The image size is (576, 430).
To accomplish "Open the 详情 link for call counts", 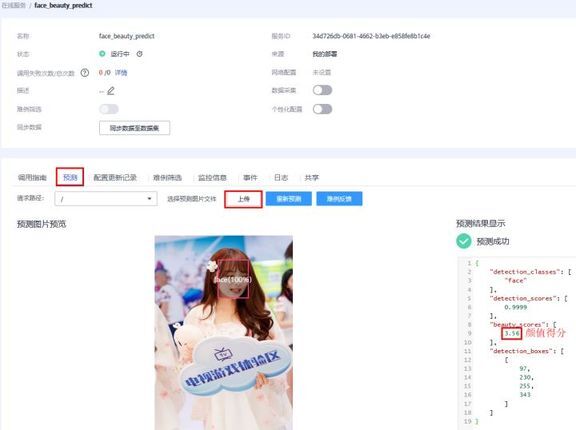I will (121, 73).
